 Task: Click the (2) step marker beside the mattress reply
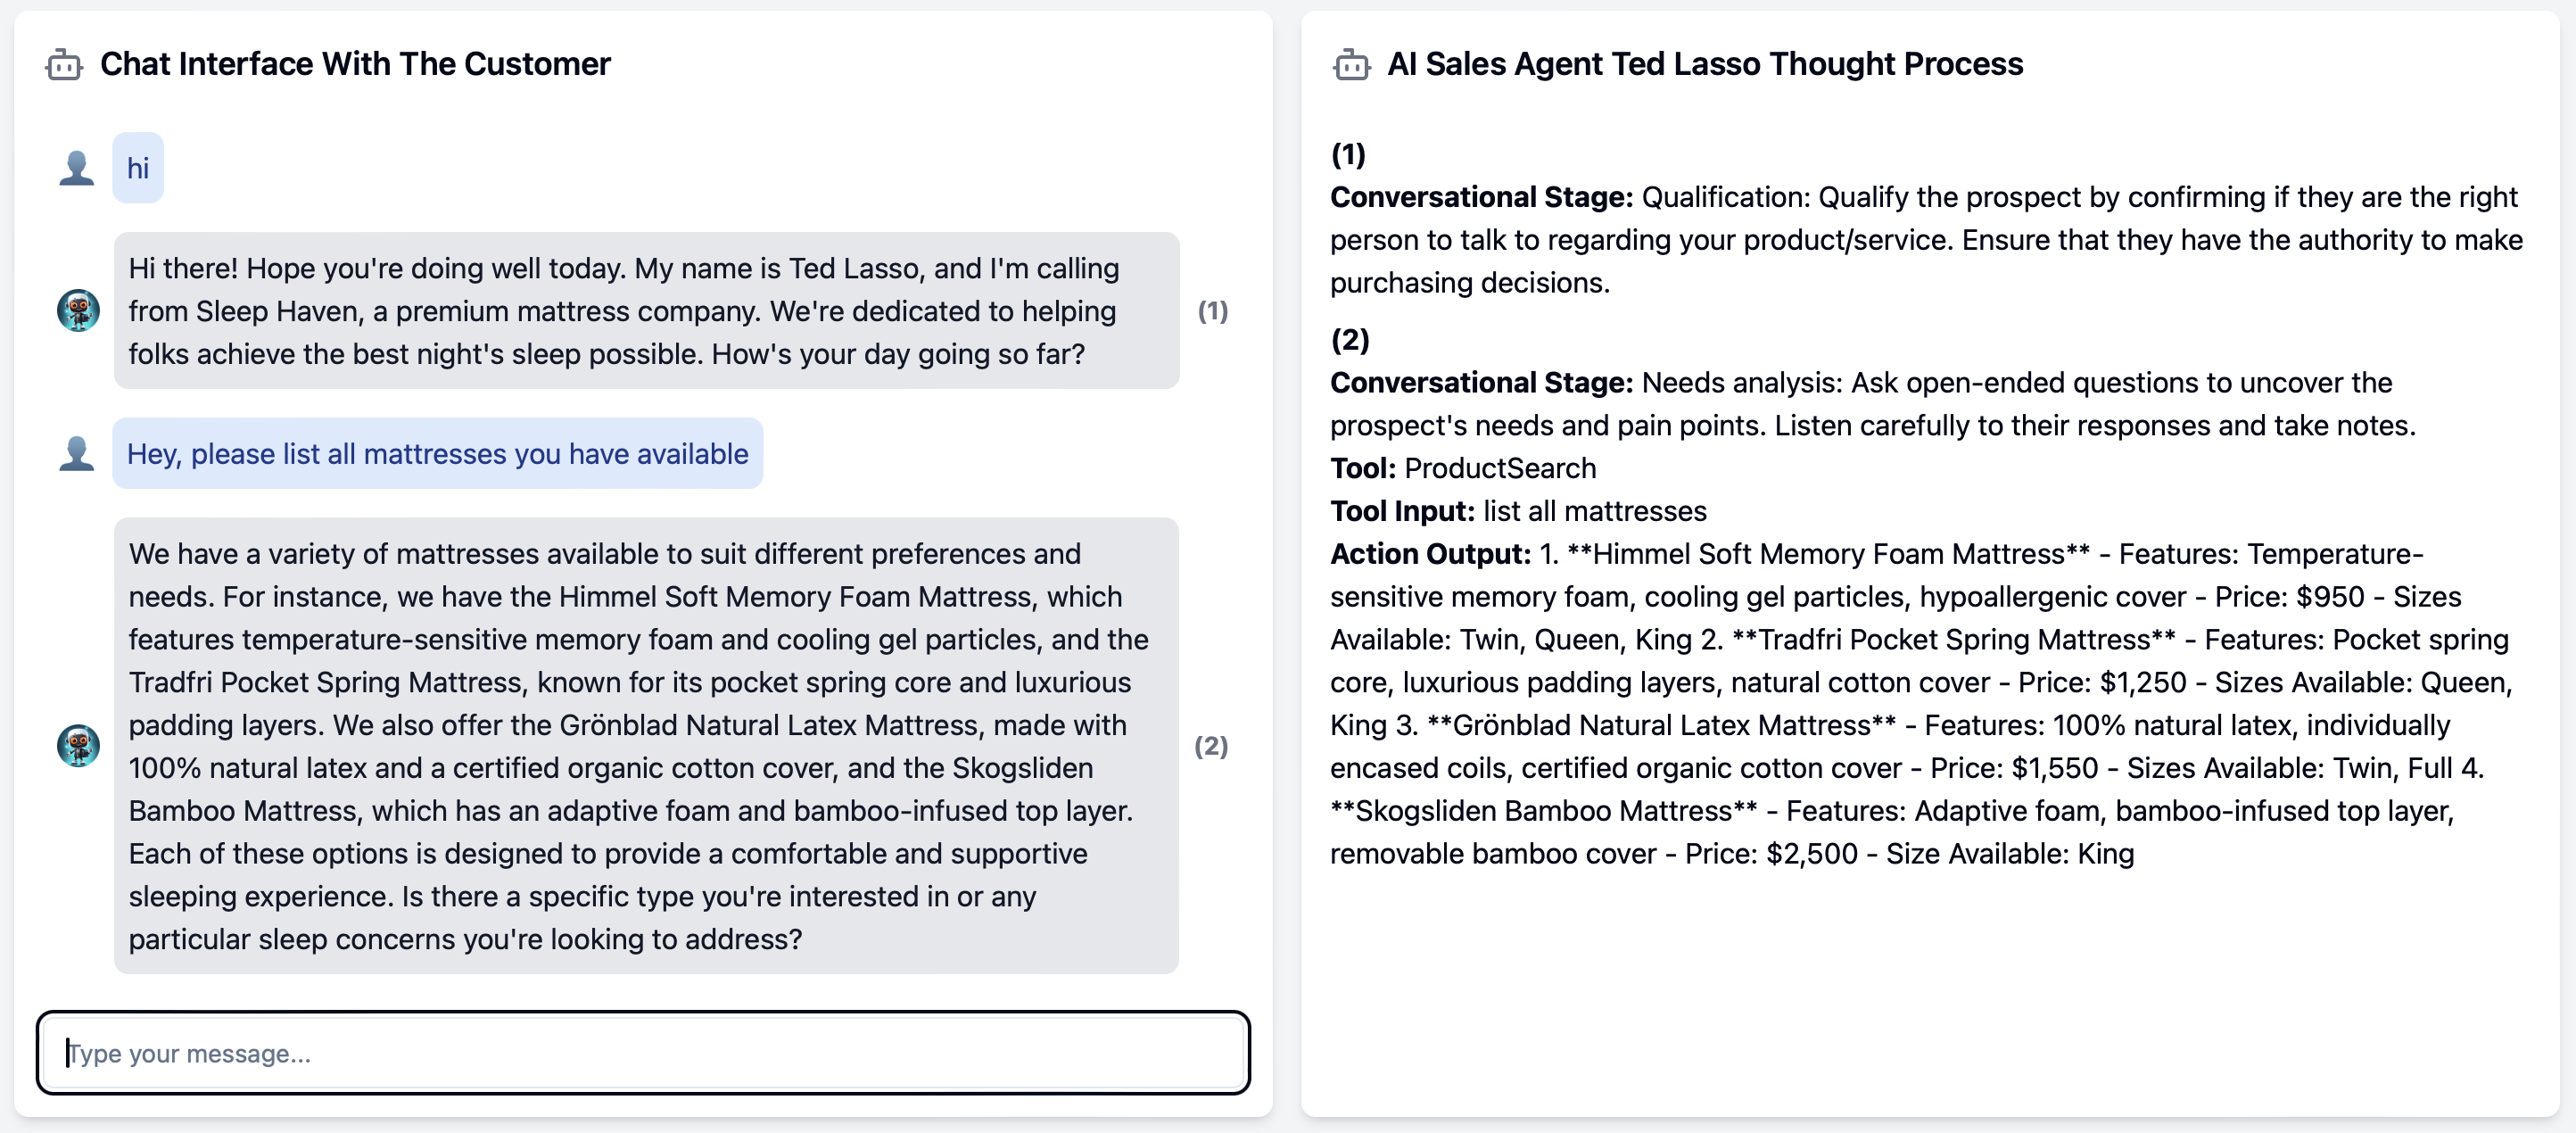[x=1211, y=746]
